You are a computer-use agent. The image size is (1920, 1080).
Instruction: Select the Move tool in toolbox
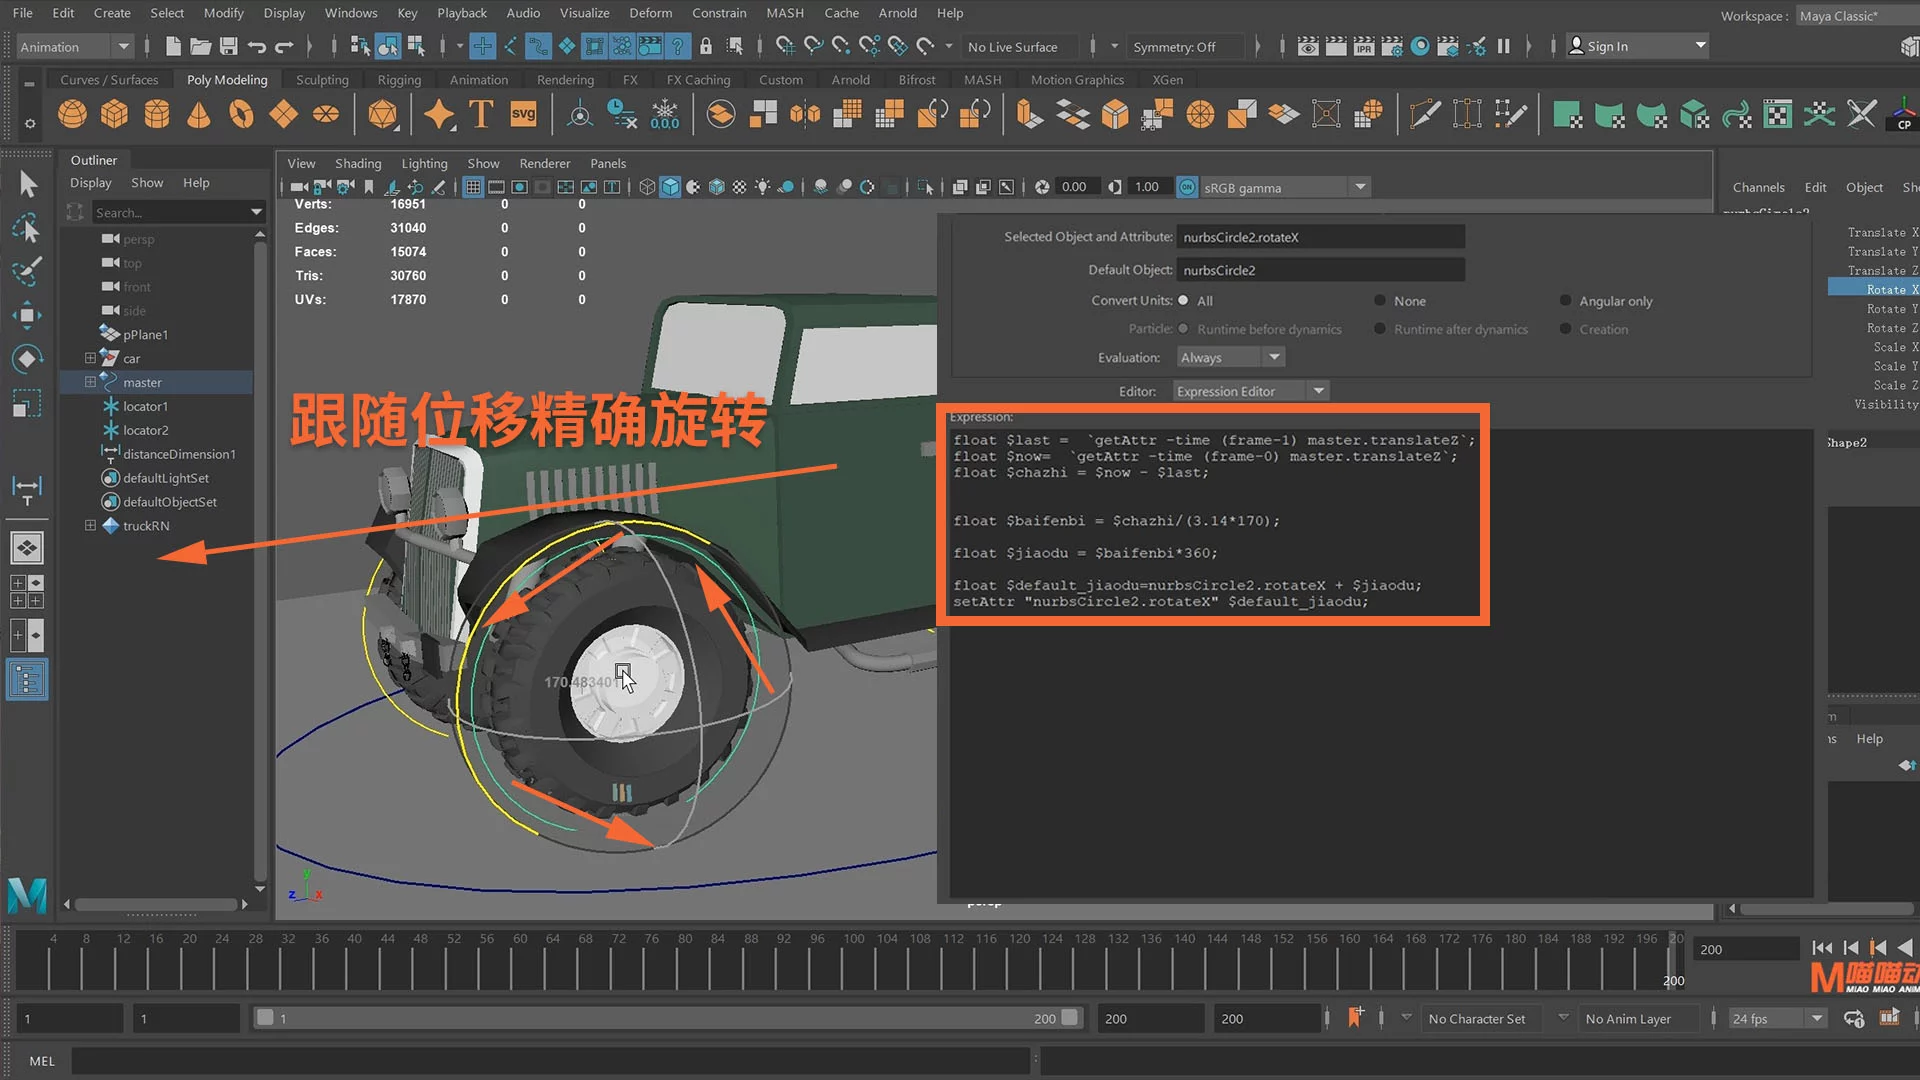click(27, 315)
